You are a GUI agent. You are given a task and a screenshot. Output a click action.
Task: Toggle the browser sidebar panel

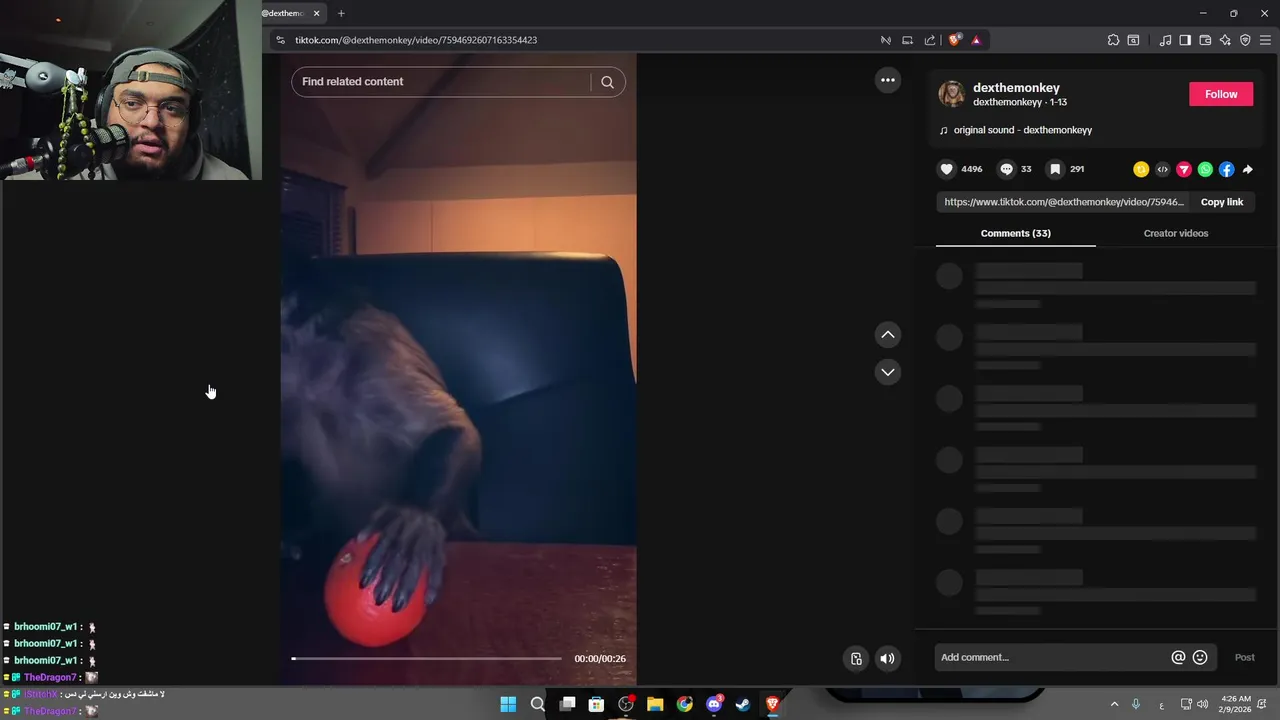coord(1185,40)
